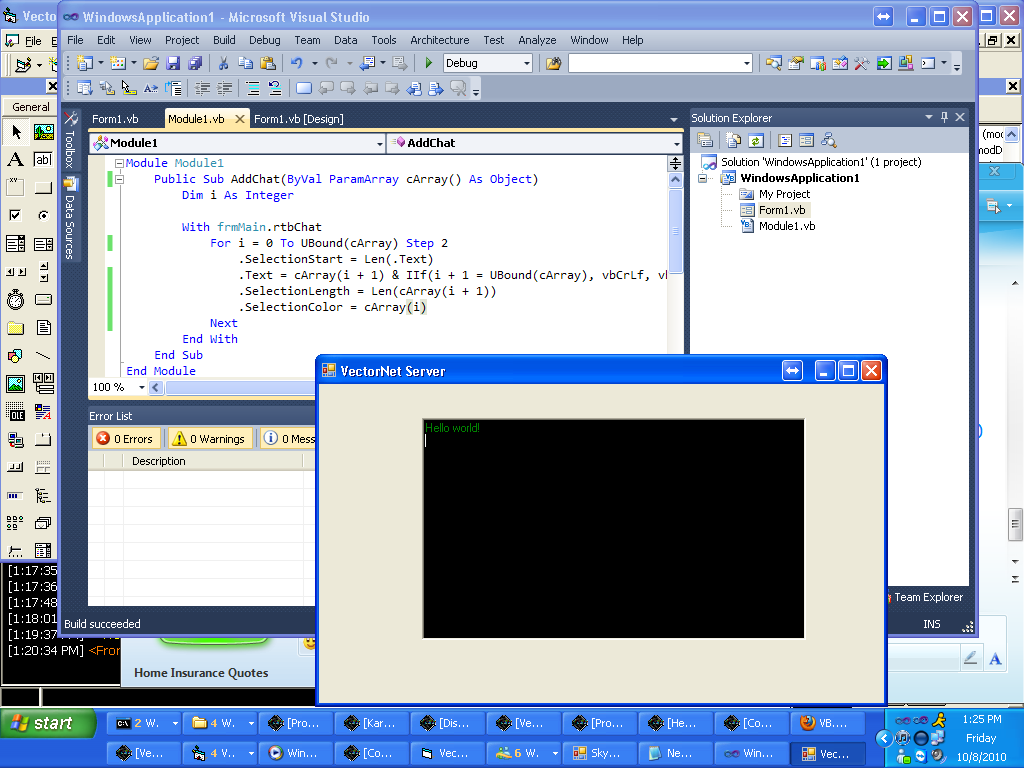1024x768 pixels.
Task: Toggle the 0 Warnings filter
Action: (208, 439)
